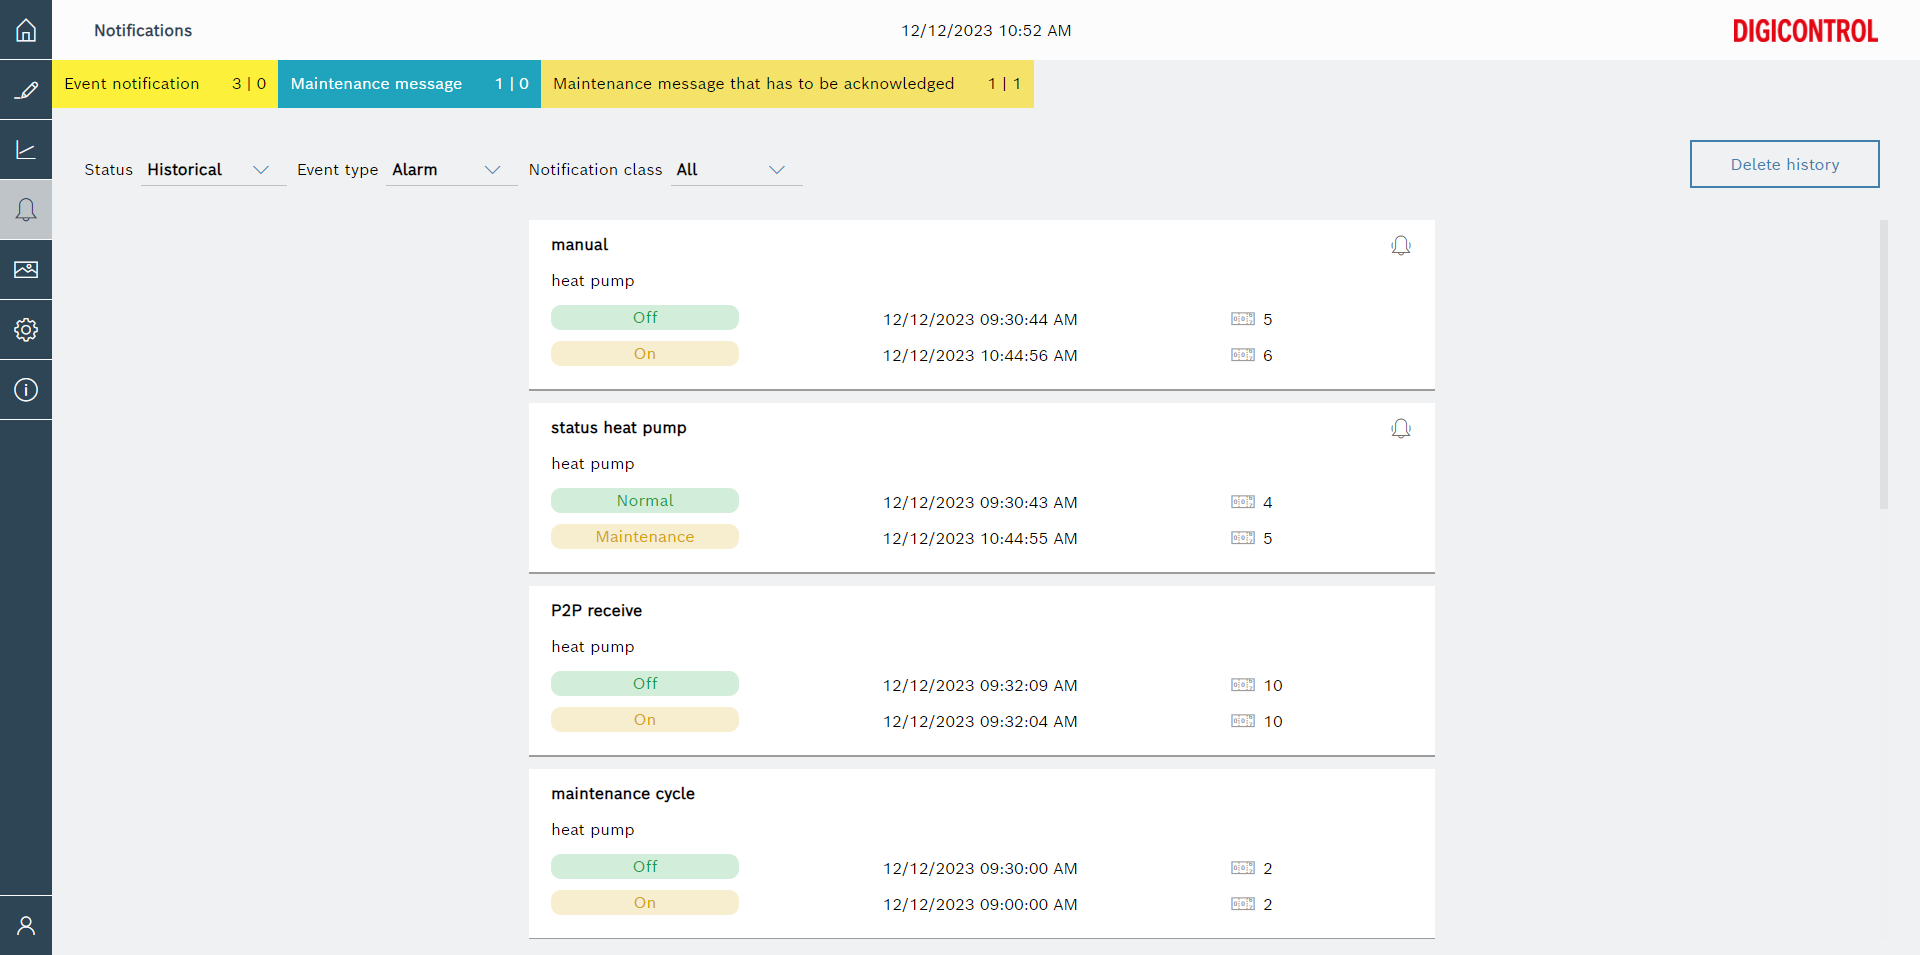1920x955 pixels.
Task: Open the trend chart sidebar icon
Action: coord(26,150)
